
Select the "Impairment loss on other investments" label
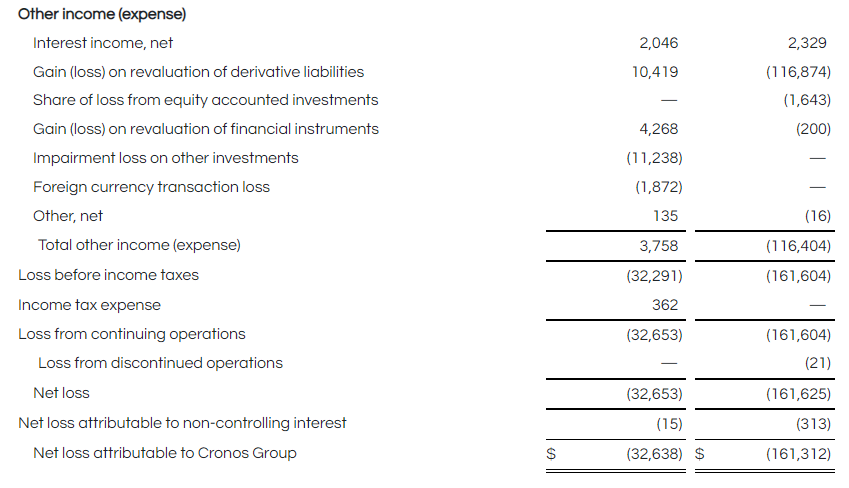click(x=165, y=158)
